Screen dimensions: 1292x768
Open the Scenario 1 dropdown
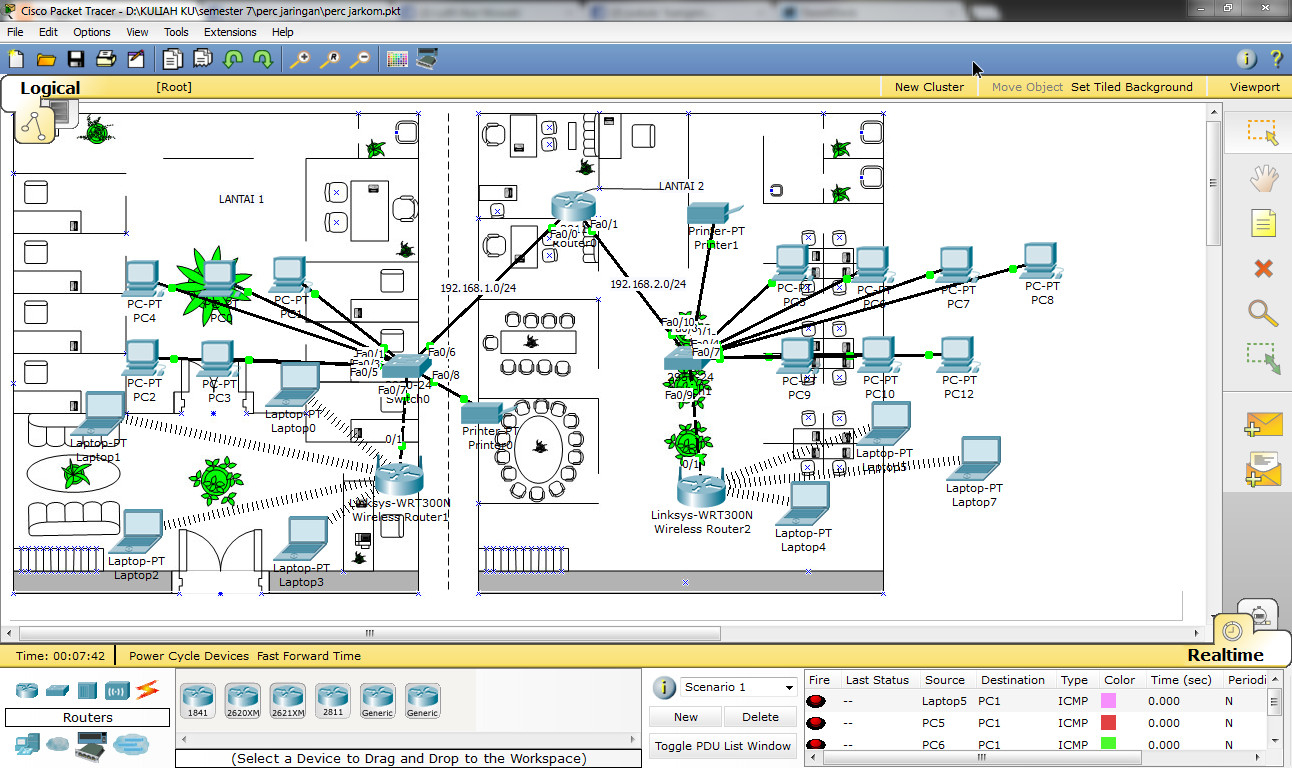pos(786,687)
